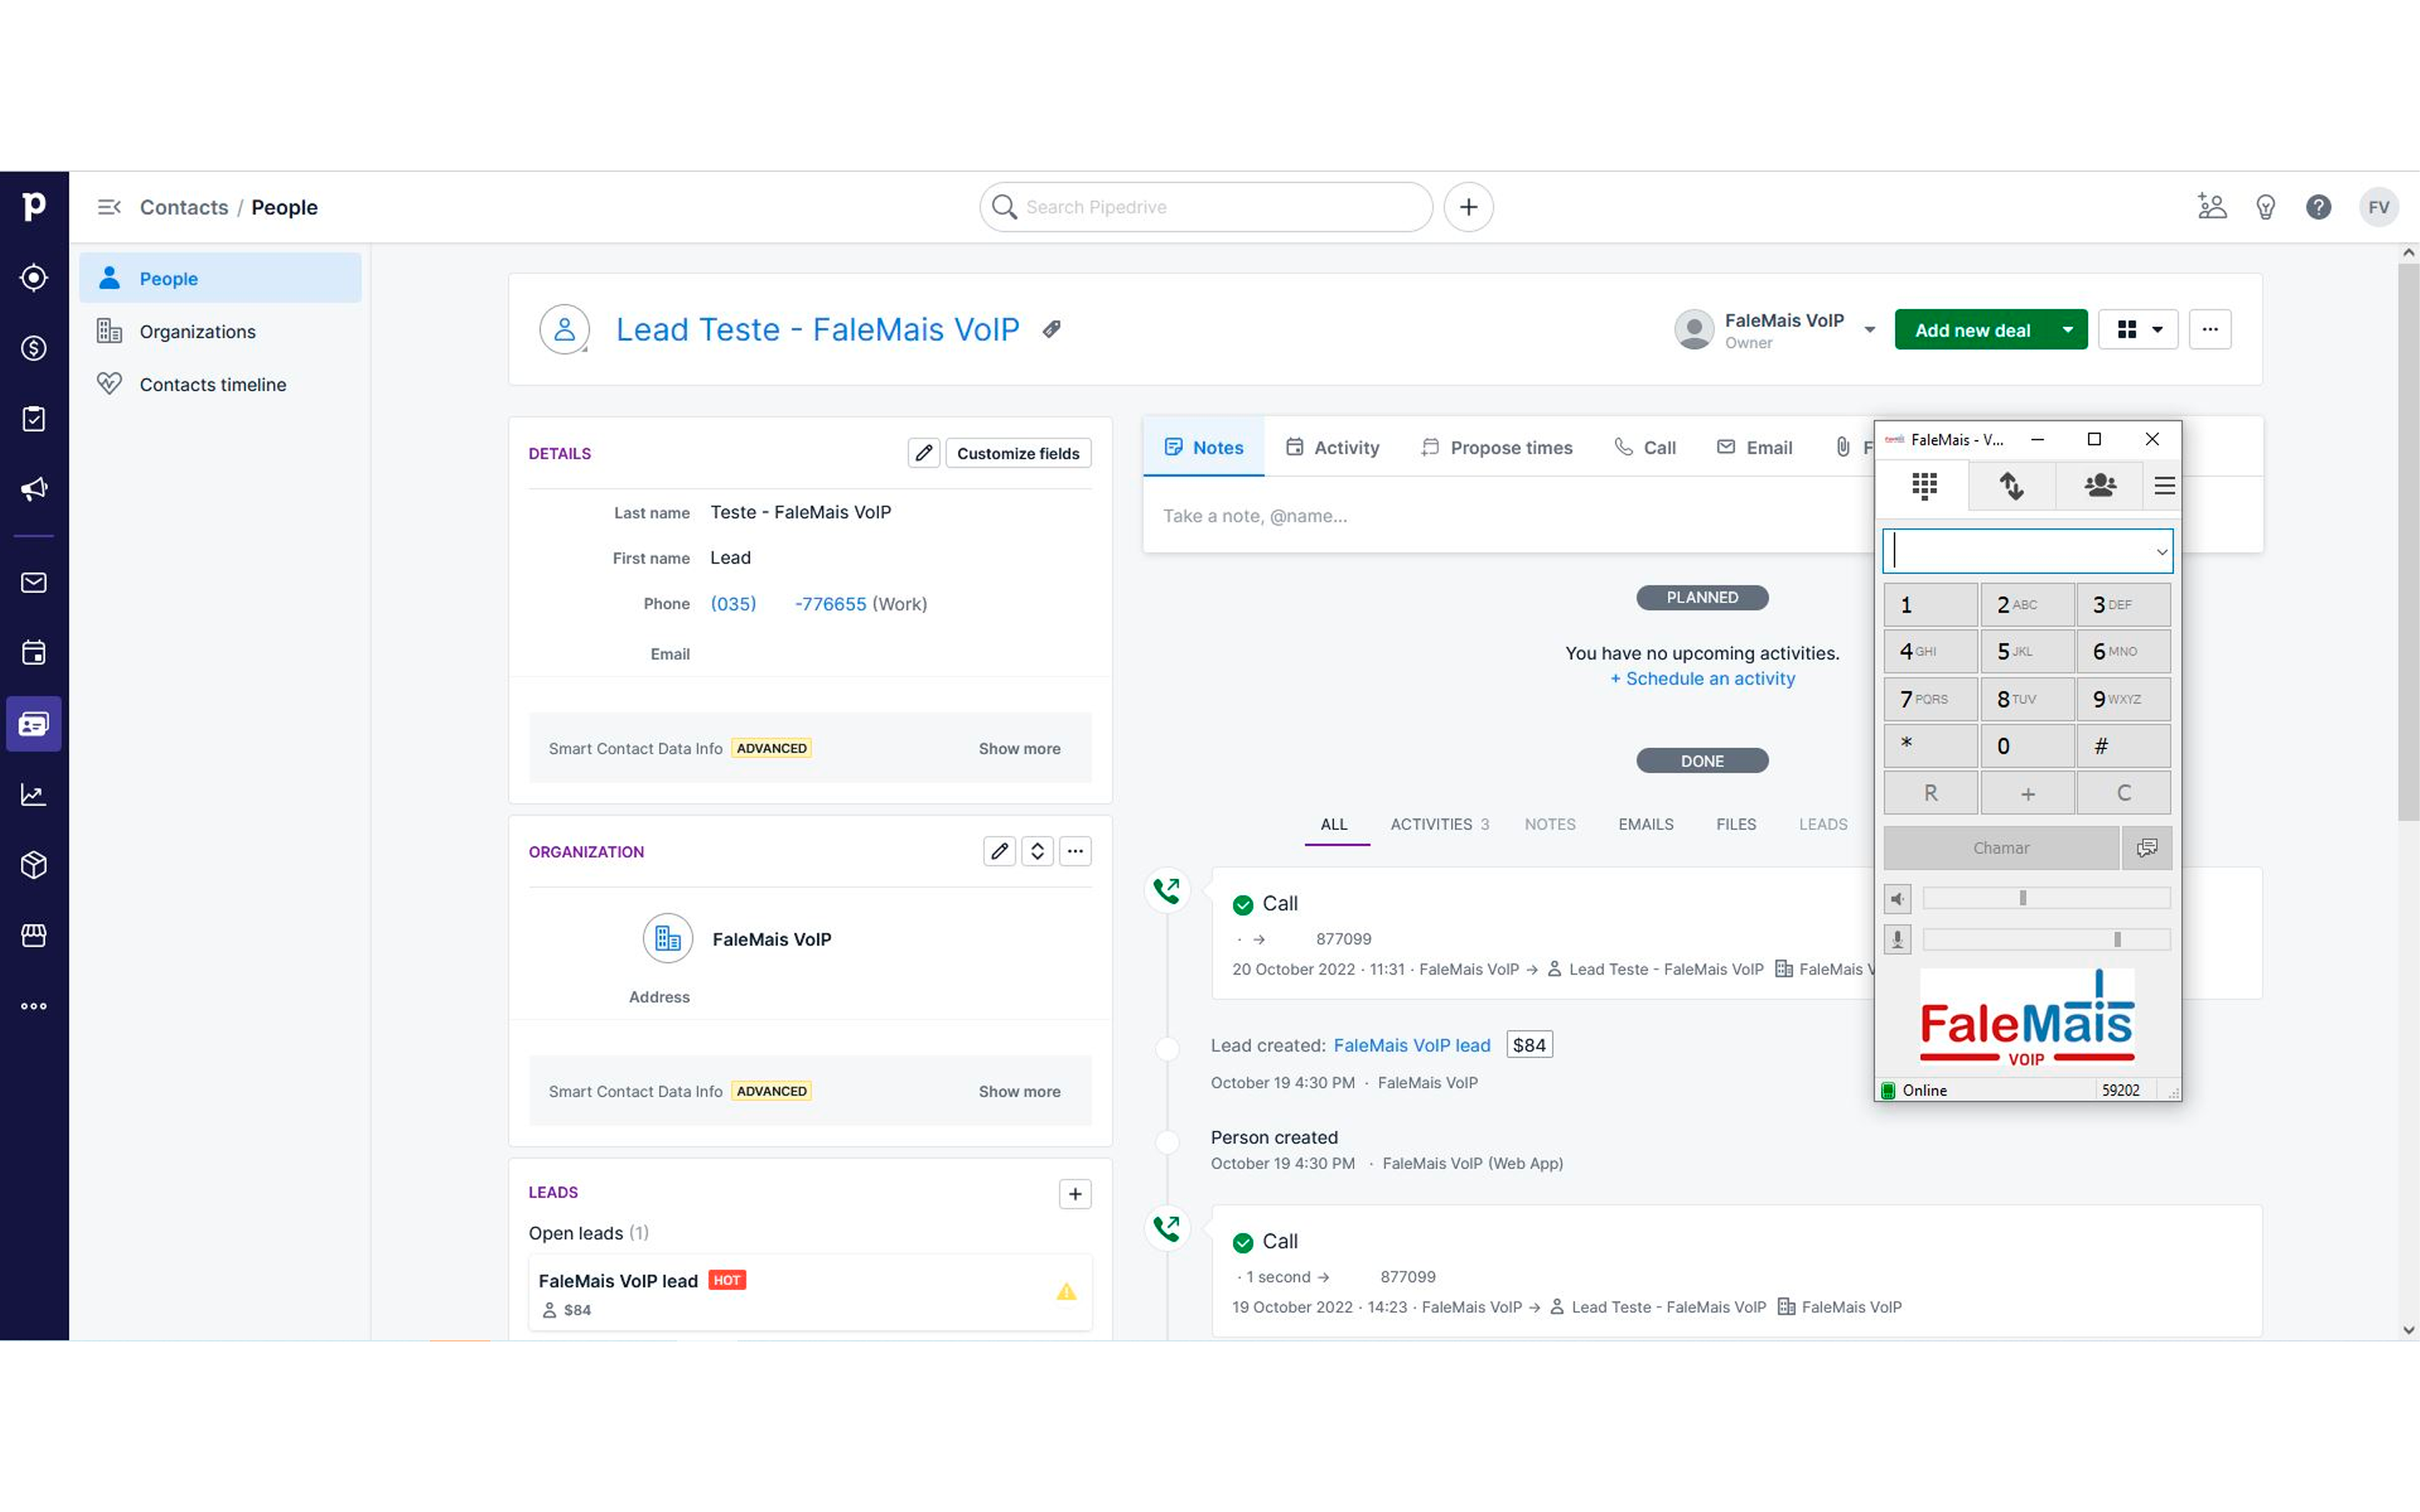Mute microphone in FaleMais softphone
This screenshot has width=2420, height=1512.
coord(1897,939)
